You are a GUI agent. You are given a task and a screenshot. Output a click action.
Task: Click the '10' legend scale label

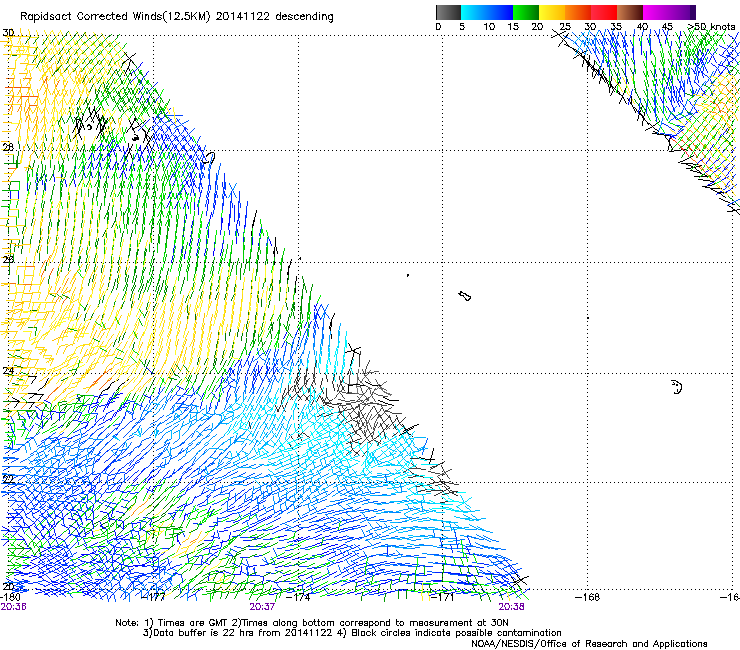(489, 27)
